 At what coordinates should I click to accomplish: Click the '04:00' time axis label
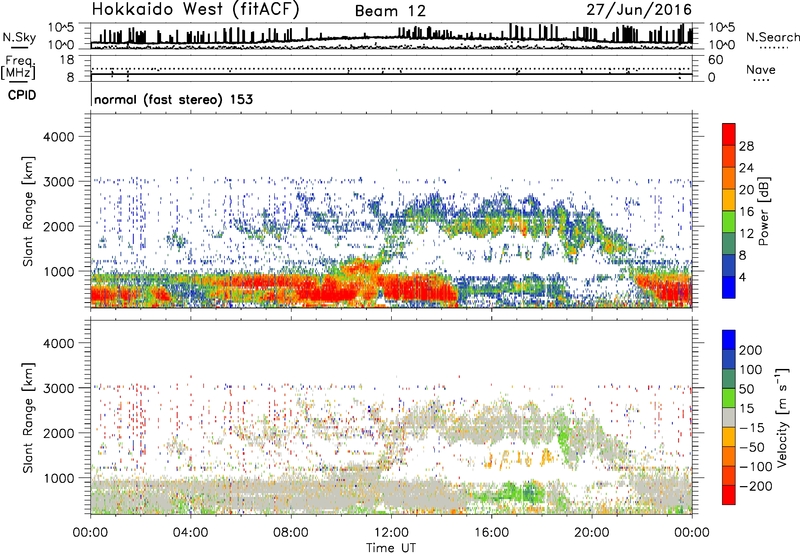(x=190, y=533)
